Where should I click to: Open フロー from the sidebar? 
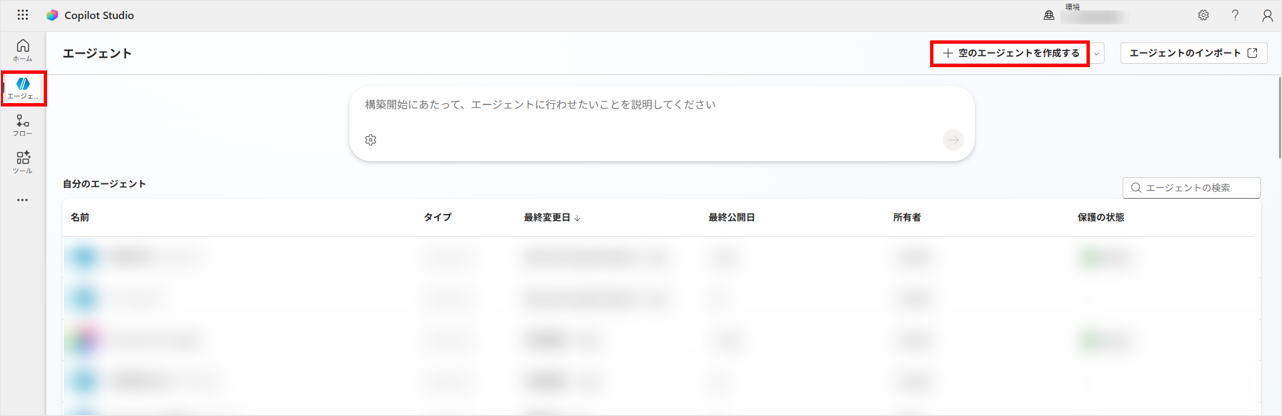pos(22,125)
